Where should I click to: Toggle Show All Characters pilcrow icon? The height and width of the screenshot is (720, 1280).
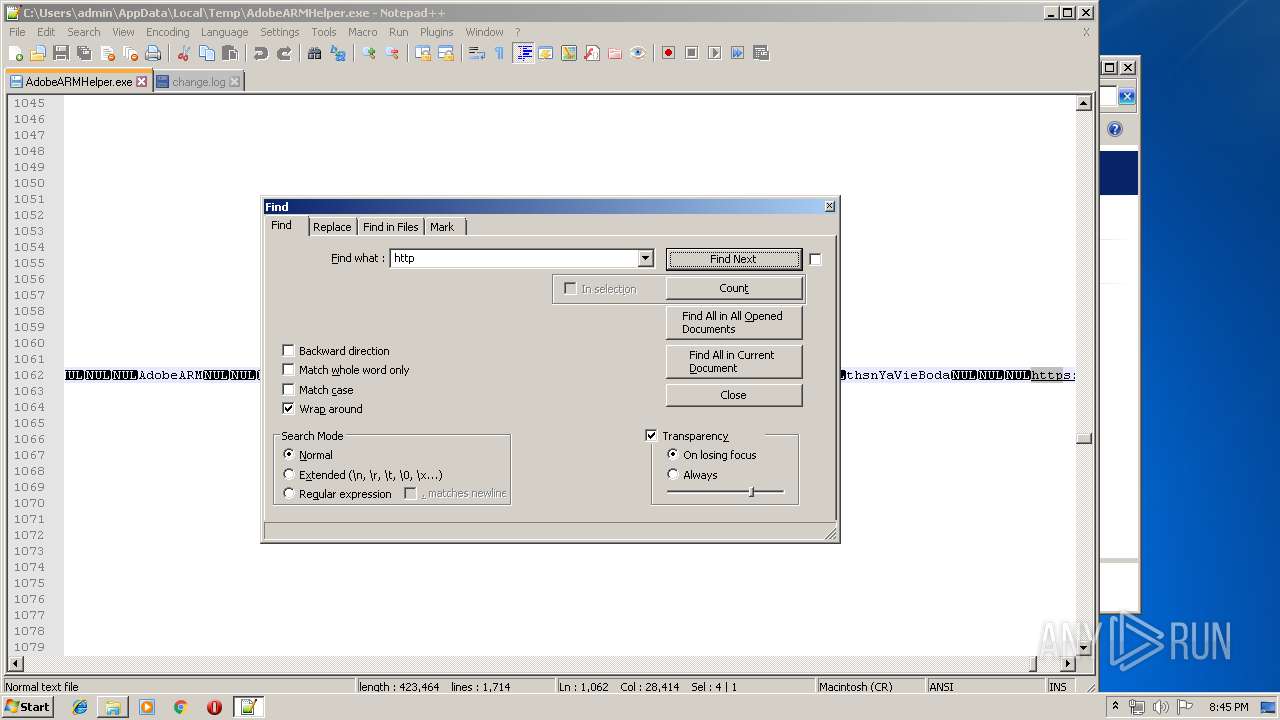[499, 53]
